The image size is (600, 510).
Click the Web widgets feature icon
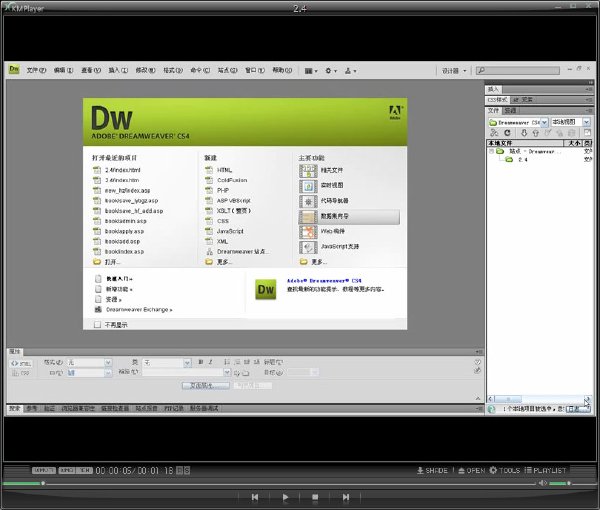[x=308, y=232]
